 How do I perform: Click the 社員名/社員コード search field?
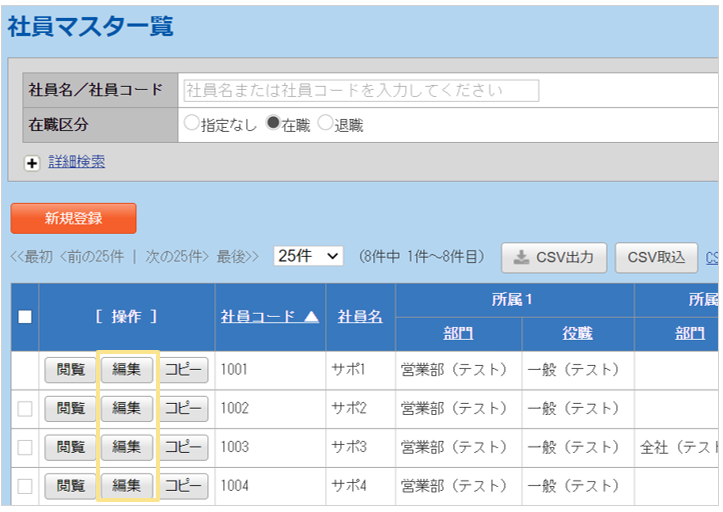click(361, 90)
